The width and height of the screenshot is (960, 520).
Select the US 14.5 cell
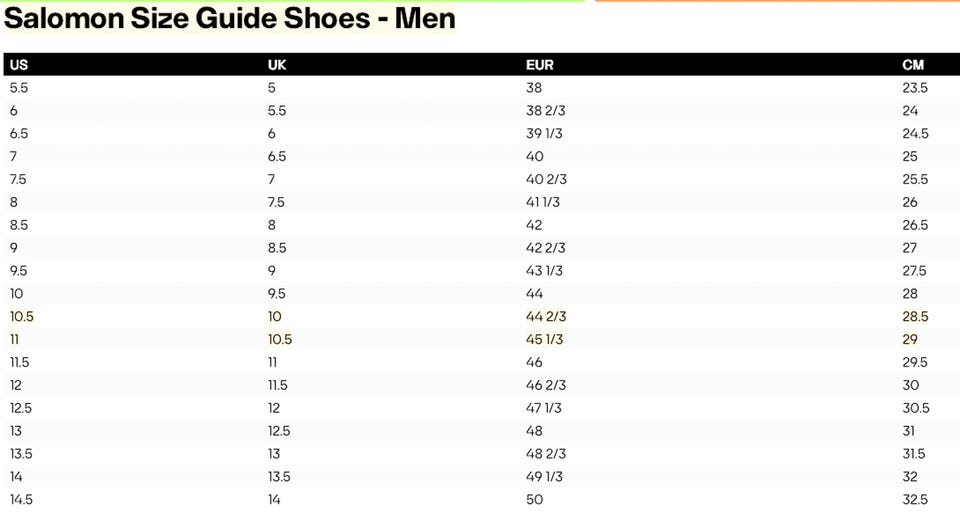click(x=22, y=499)
